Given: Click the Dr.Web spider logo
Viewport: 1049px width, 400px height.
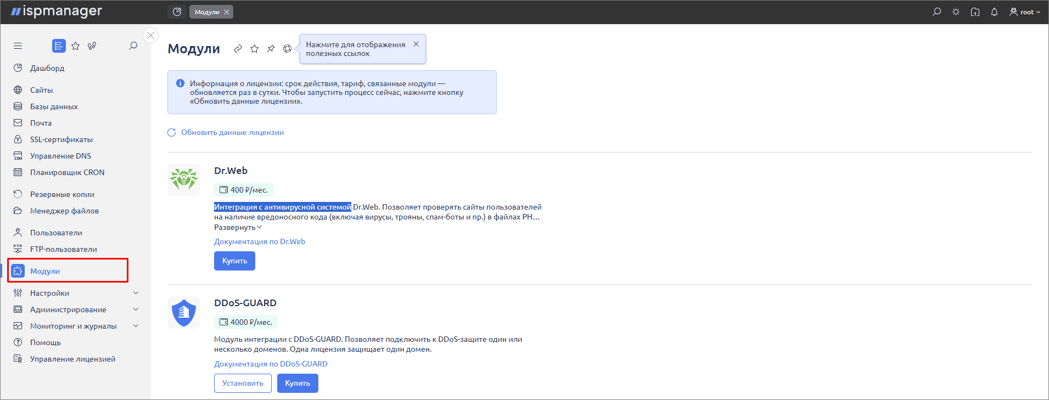Looking at the screenshot, I should point(183,180).
